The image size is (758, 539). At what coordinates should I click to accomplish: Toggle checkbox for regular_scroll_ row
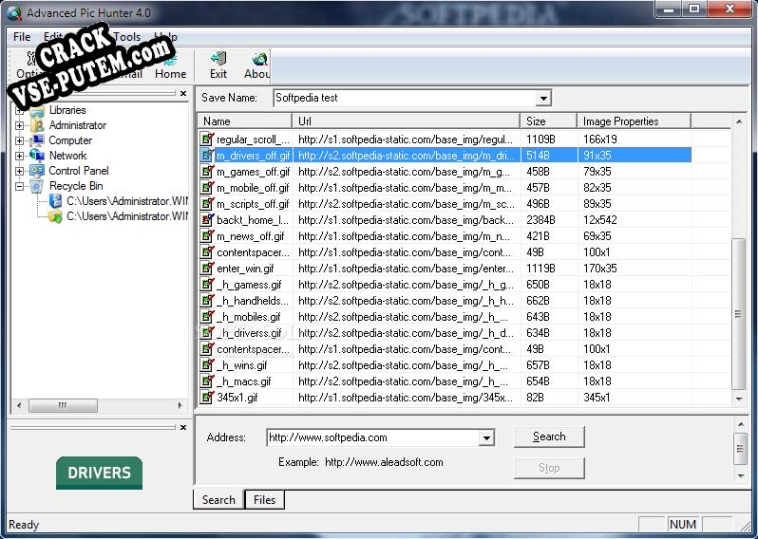click(x=207, y=139)
